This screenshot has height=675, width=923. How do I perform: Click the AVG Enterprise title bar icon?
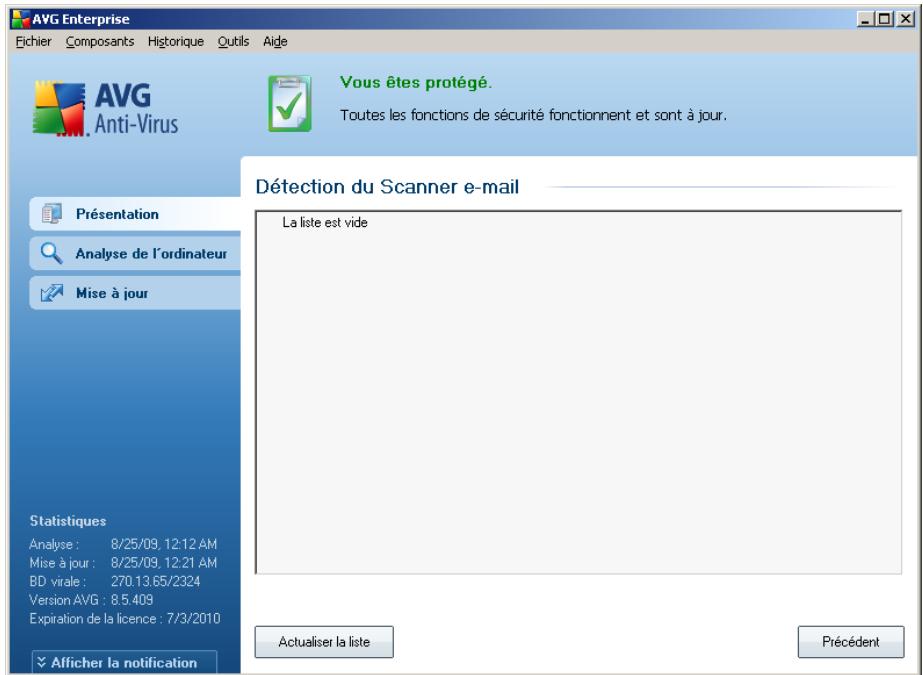[x=21, y=19]
